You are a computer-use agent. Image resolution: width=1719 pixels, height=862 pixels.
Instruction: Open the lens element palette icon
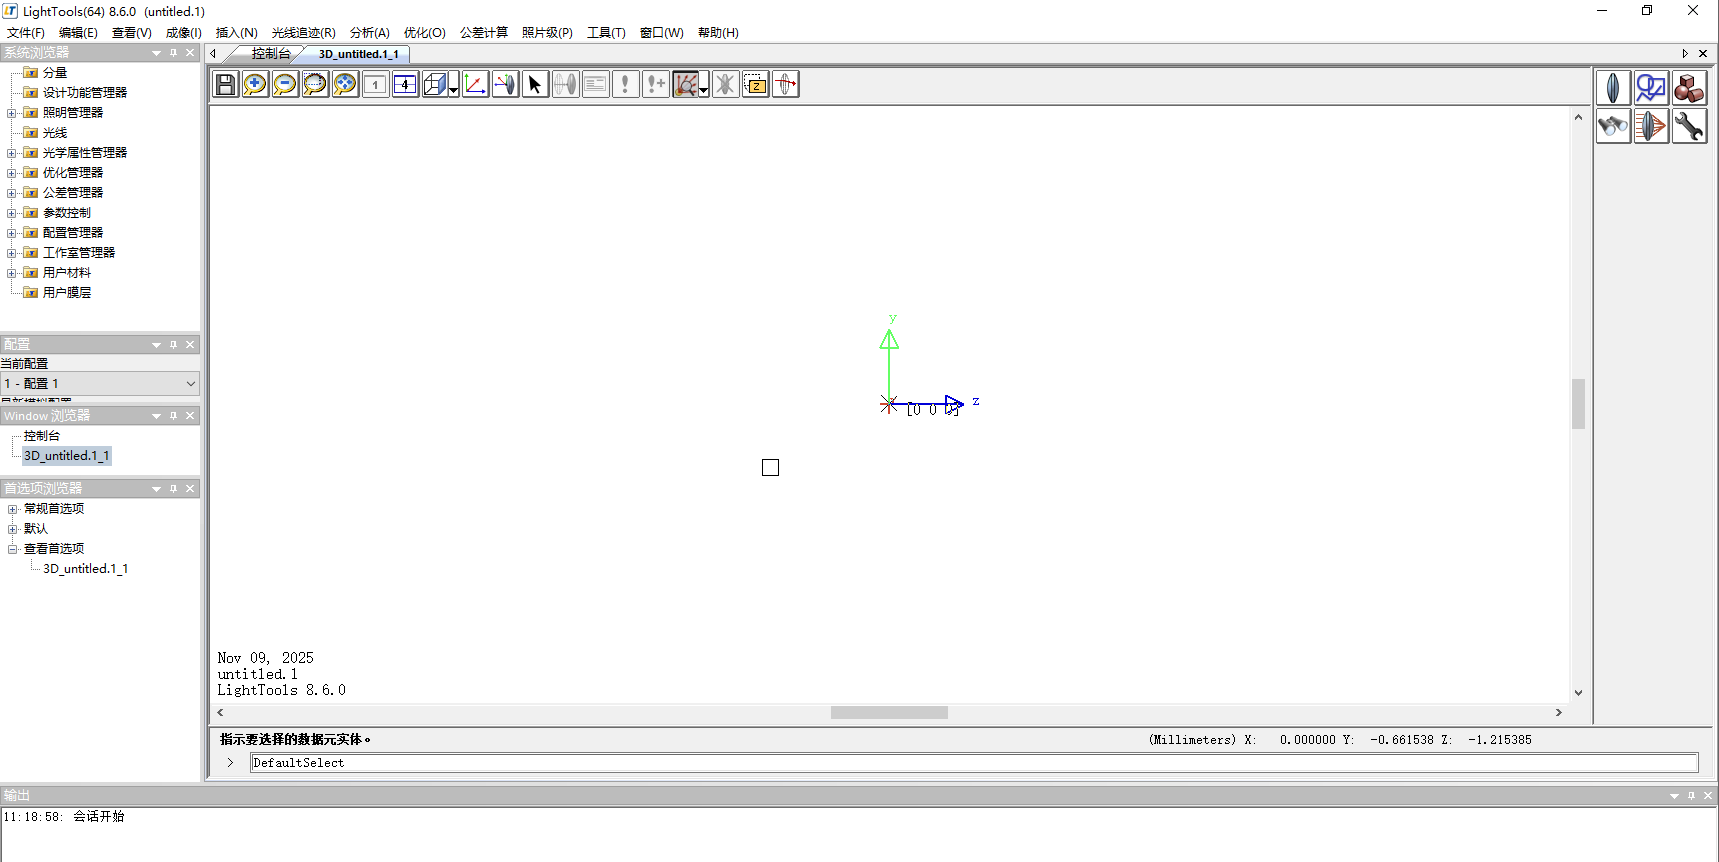pyautogui.click(x=1612, y=88)
